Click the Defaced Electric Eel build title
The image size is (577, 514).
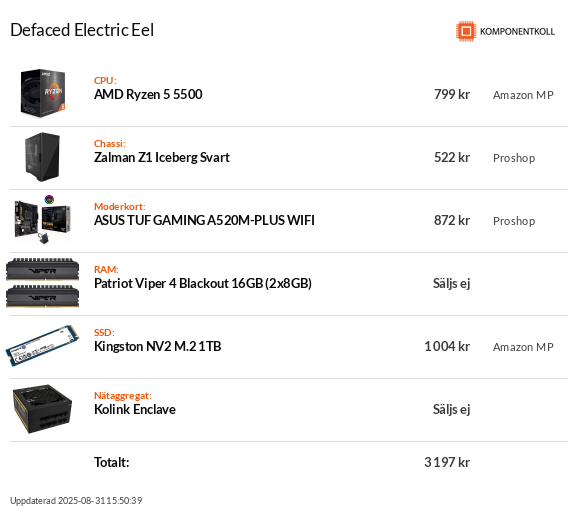(82, 30)
